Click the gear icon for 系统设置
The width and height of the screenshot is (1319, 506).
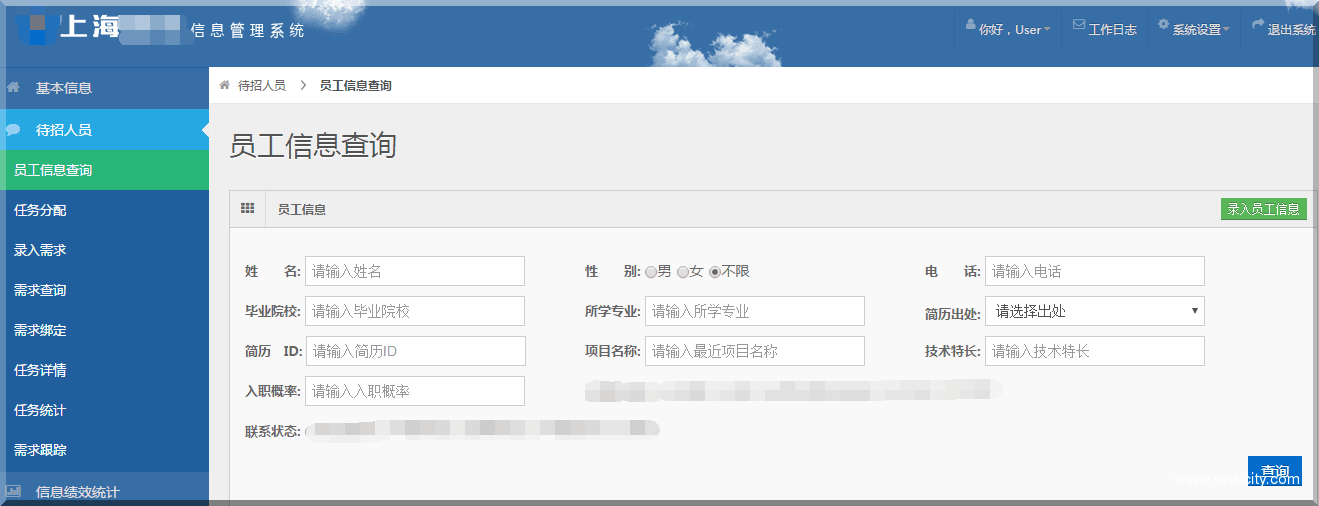tap(1164, 25)
